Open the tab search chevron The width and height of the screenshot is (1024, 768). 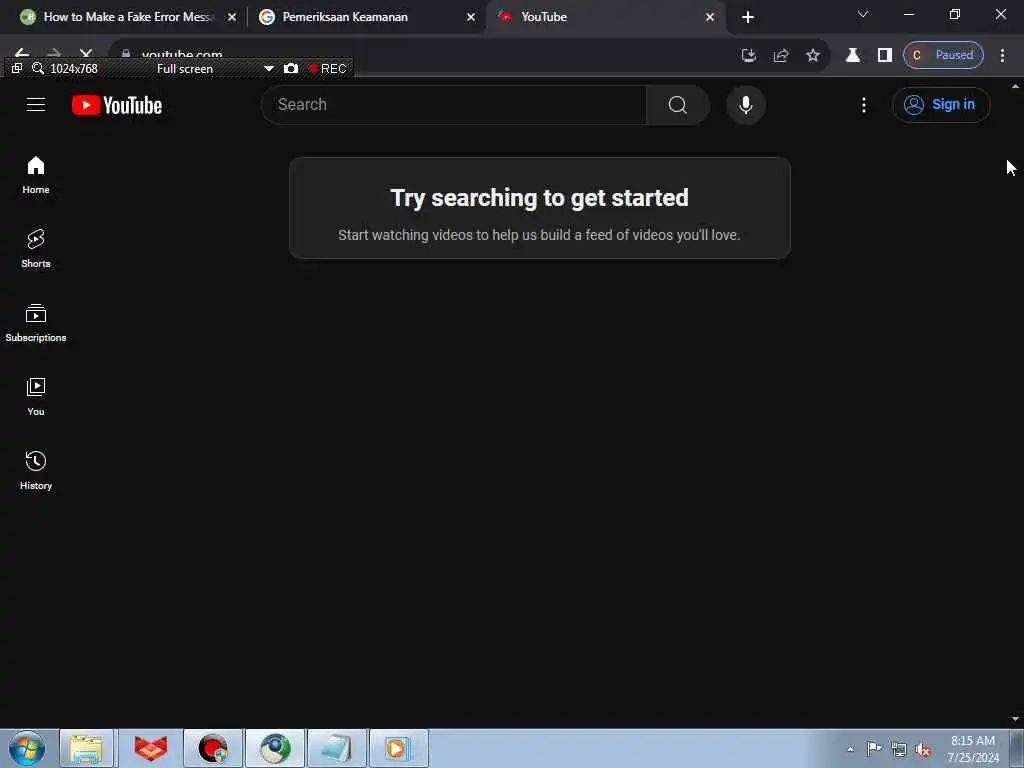[863, 14]
